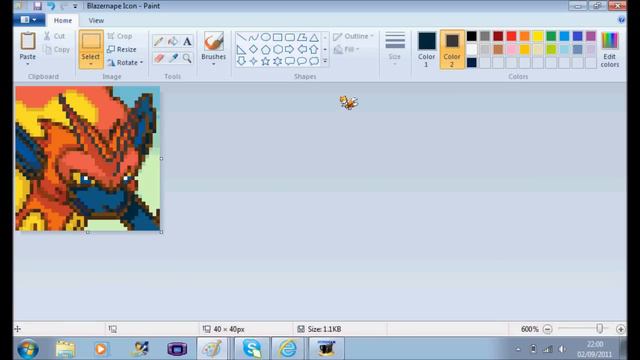Screen dimensions: 640x360
Task: Choose the Right arrow shape
Action: tap(290, 49)
